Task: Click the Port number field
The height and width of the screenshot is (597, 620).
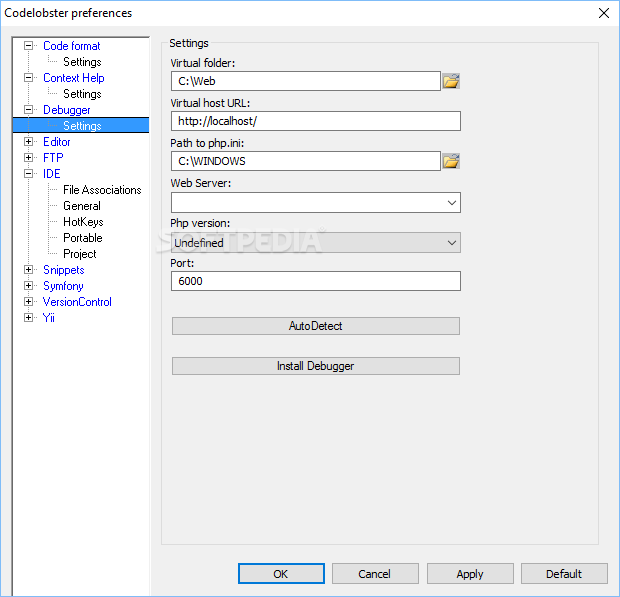Action: point(316,281)
